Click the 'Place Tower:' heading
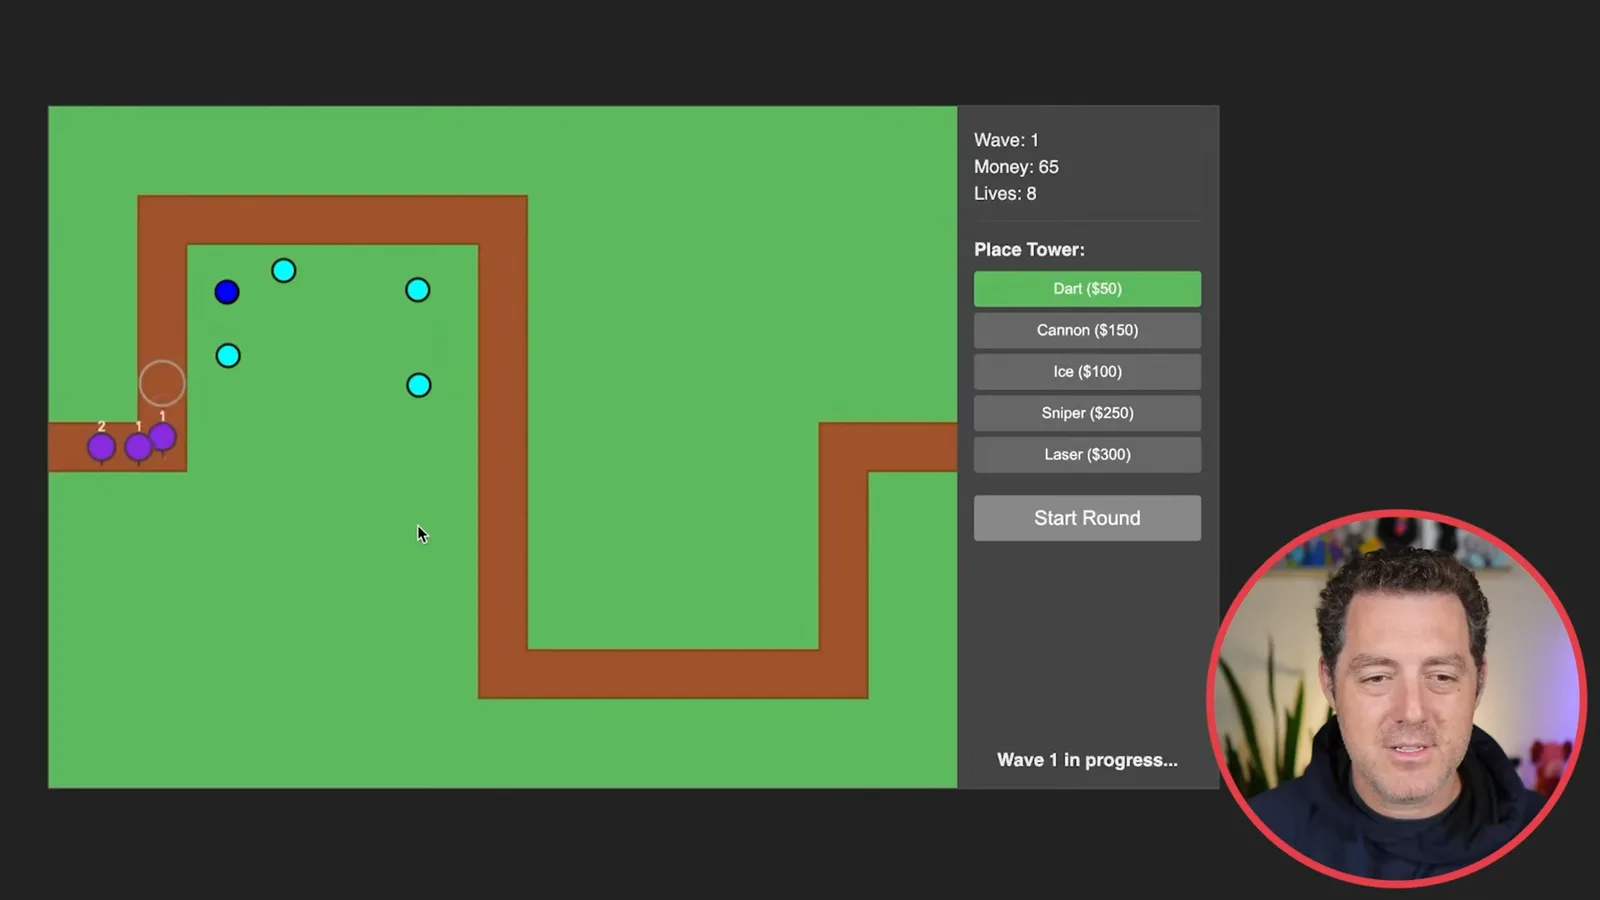Screen dimensions: 1600x900 [x=1029, y=250]
